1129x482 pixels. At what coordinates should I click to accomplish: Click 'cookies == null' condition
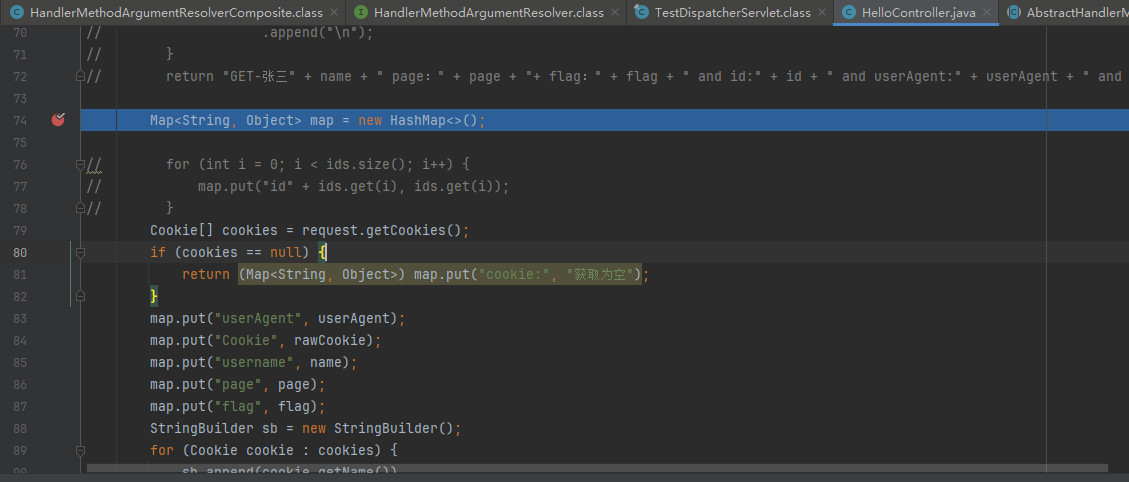click(242, 252)
